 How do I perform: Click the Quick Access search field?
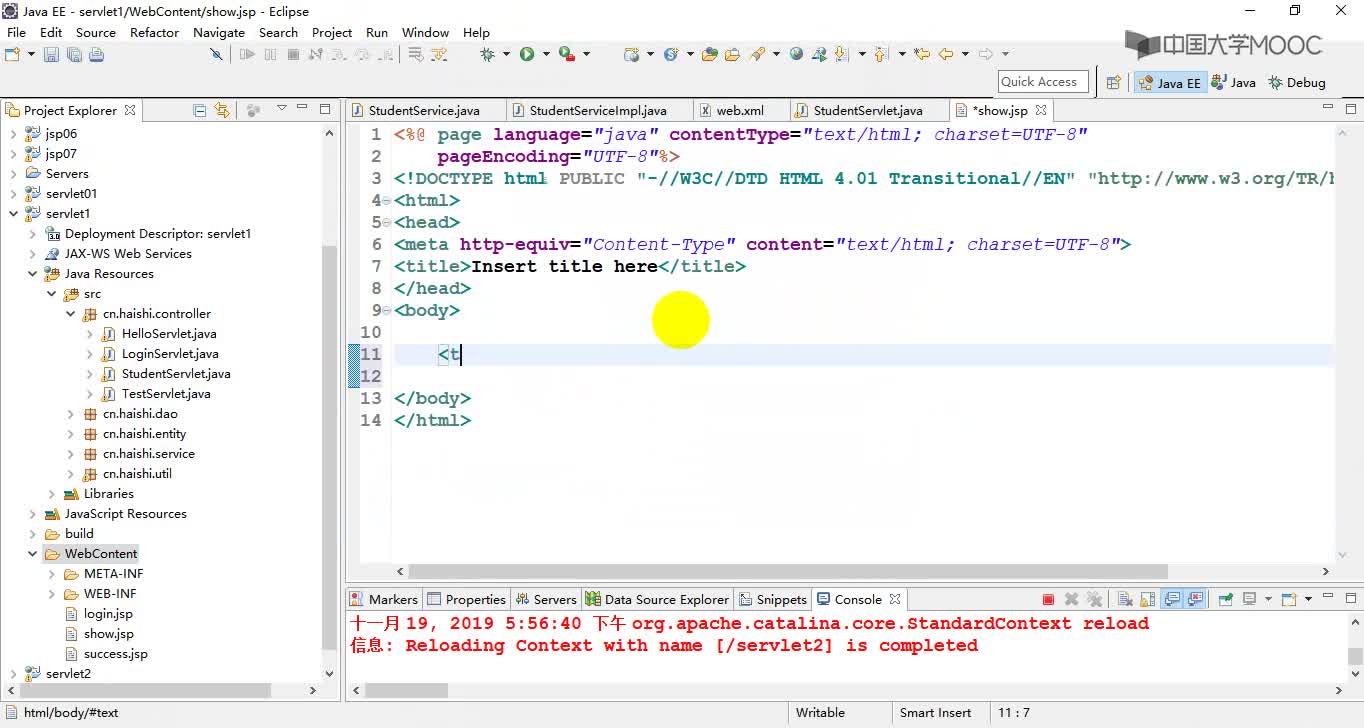[1043, 82]
